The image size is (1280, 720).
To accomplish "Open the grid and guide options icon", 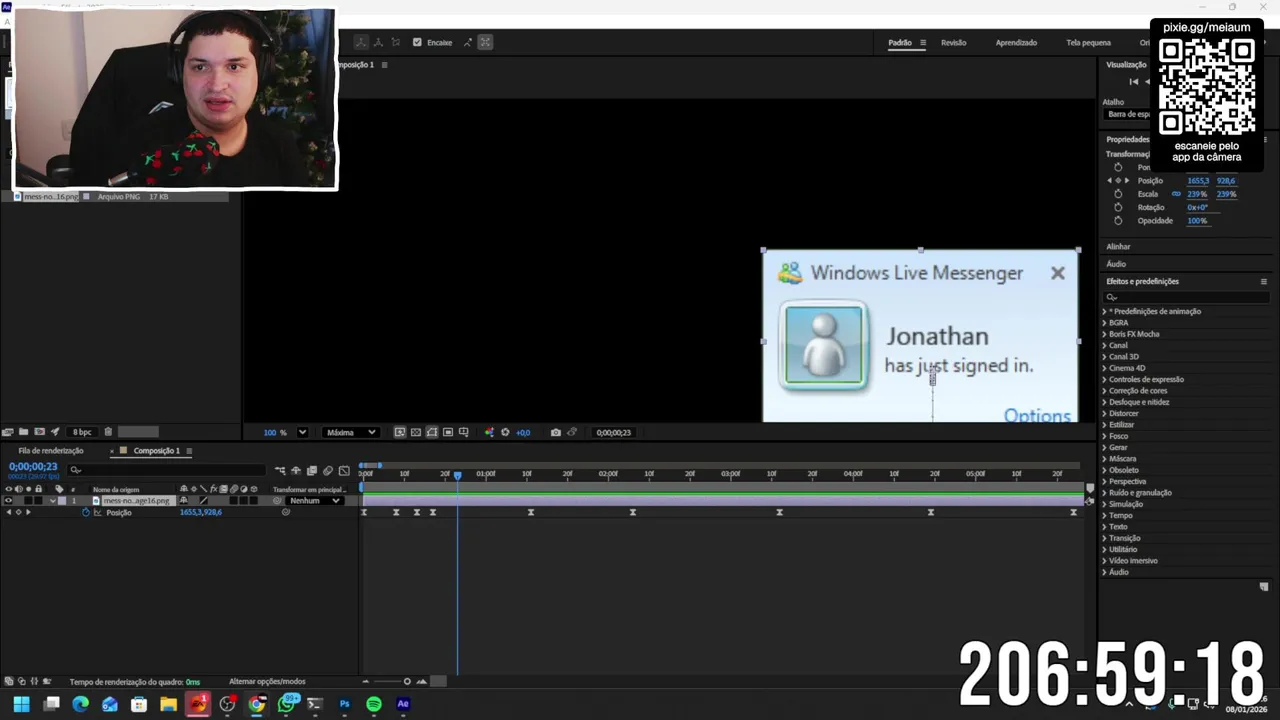I will tap(464, 432).
